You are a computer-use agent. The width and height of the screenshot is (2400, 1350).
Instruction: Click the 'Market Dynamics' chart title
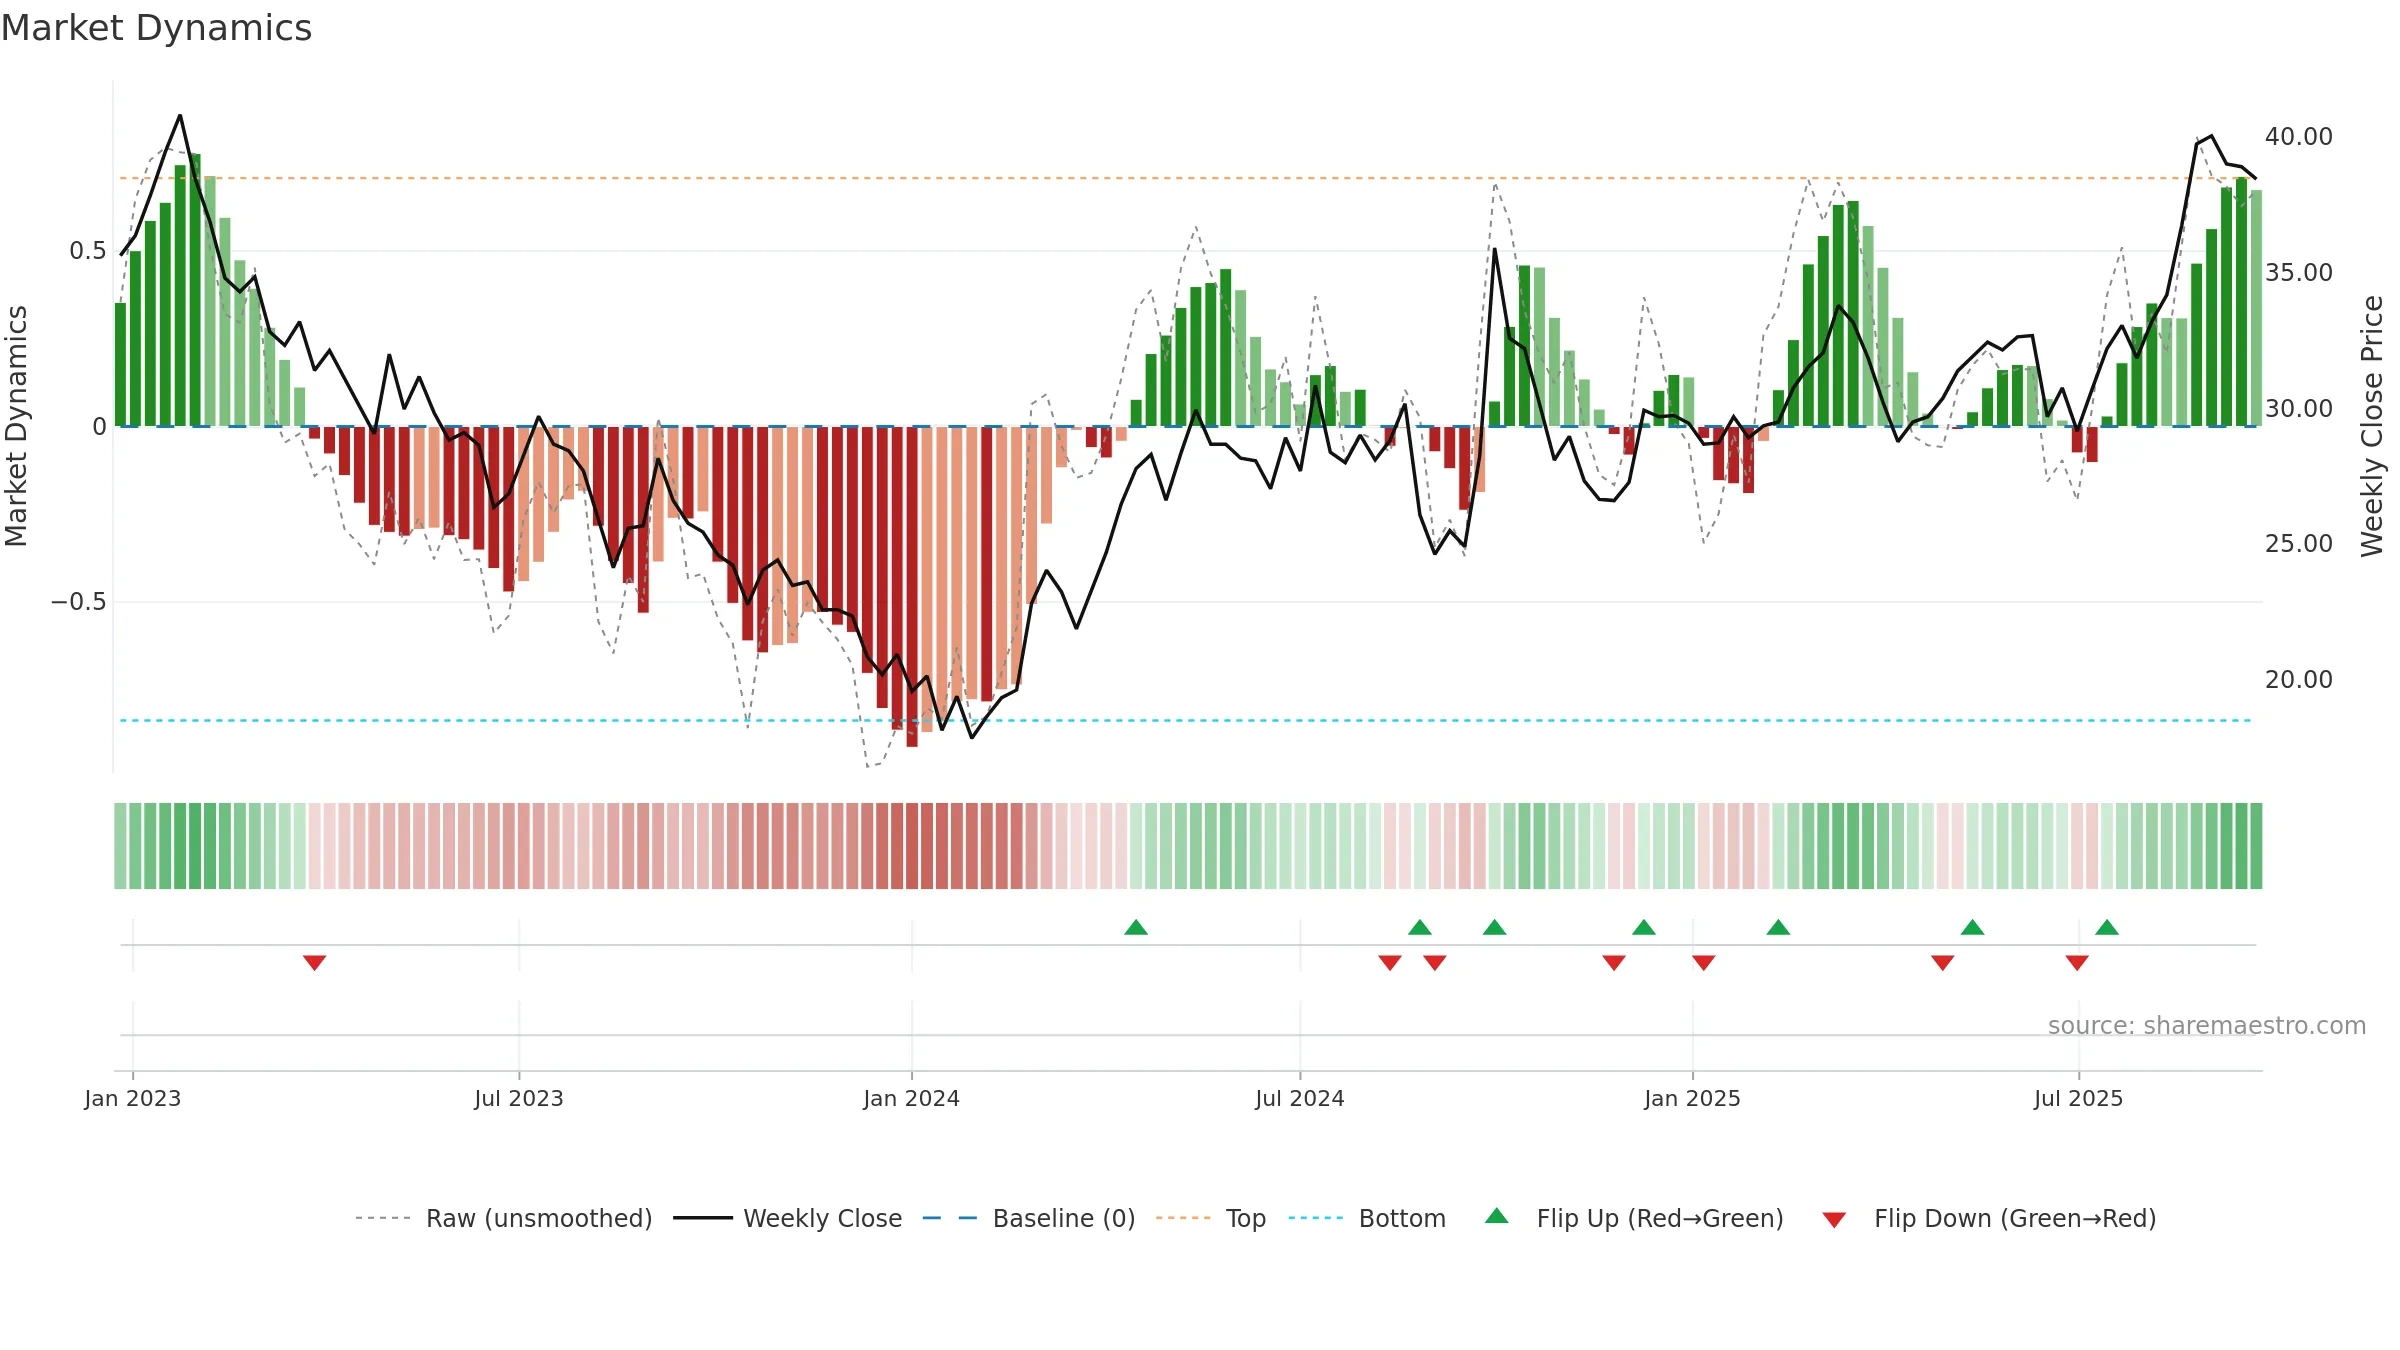(156, 28)
